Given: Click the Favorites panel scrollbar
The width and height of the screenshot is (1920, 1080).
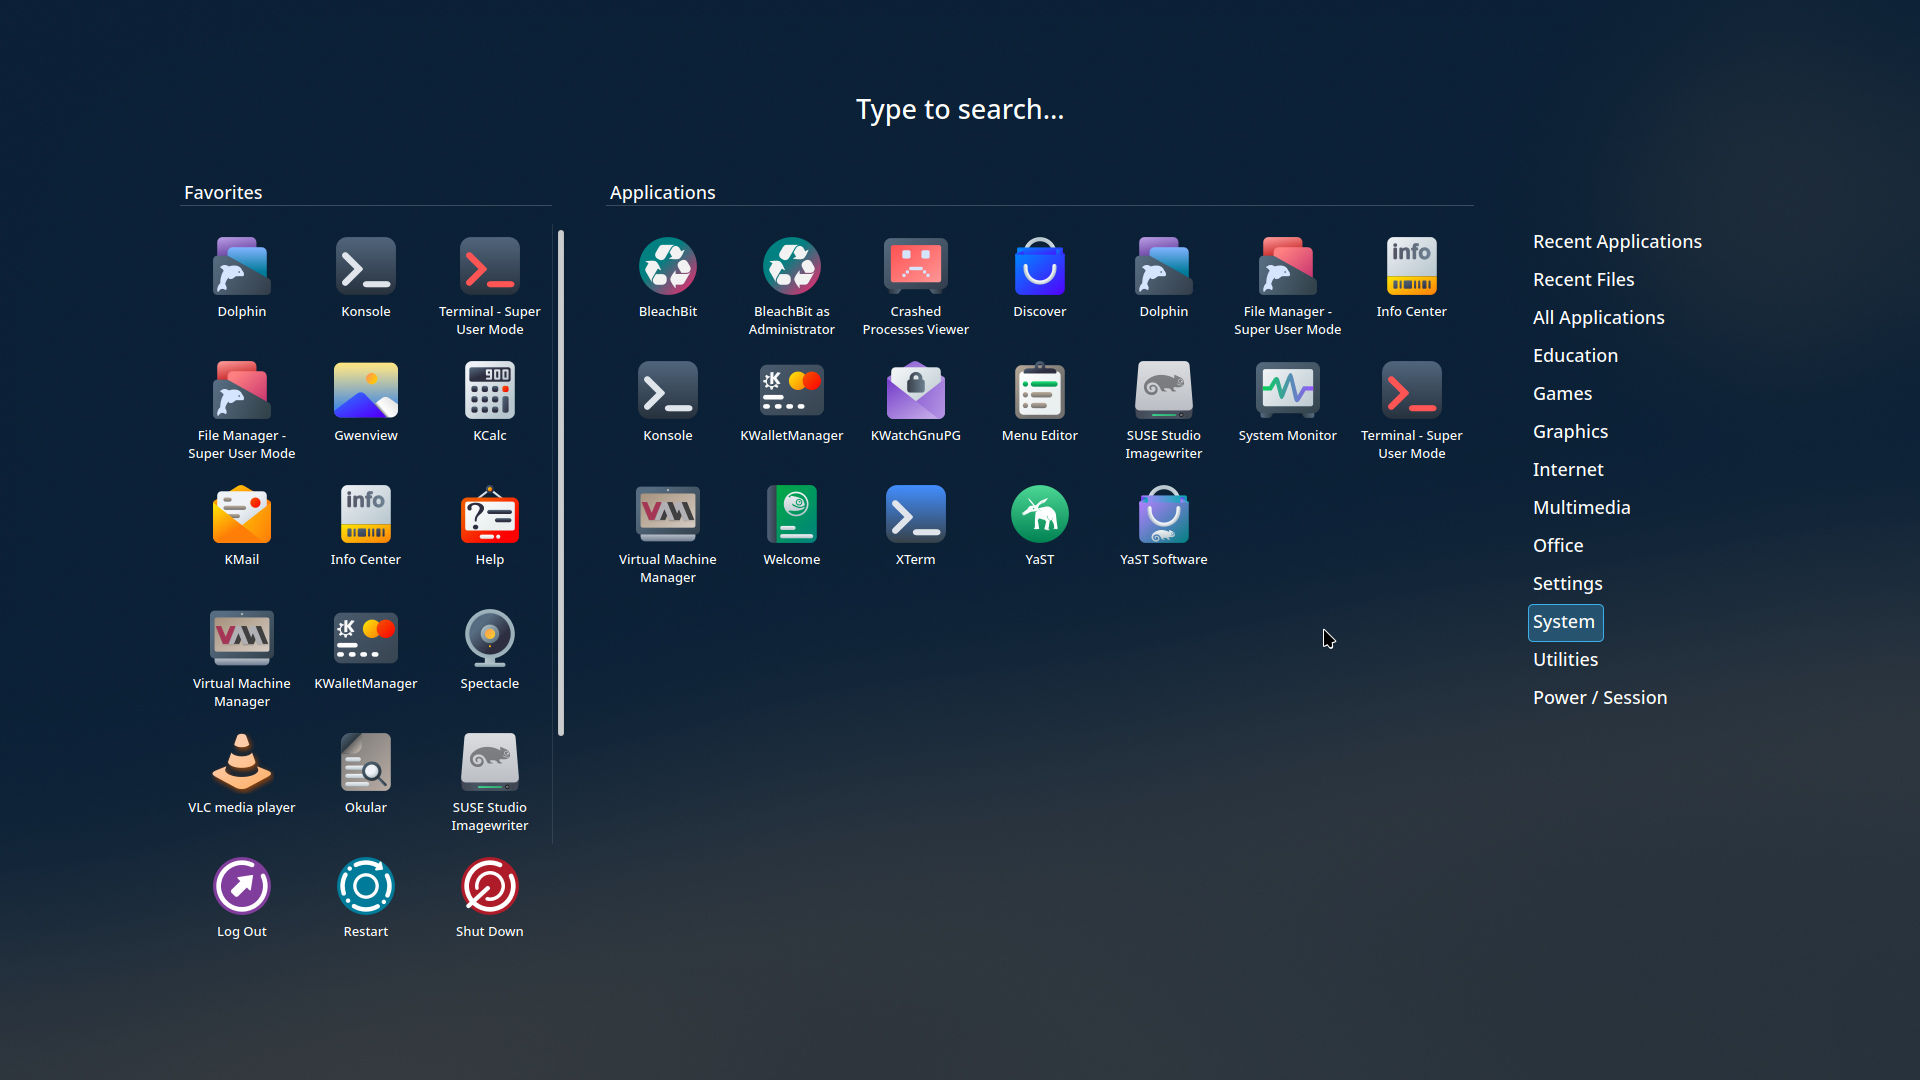Looking at the screenshot, I should 561,484.
